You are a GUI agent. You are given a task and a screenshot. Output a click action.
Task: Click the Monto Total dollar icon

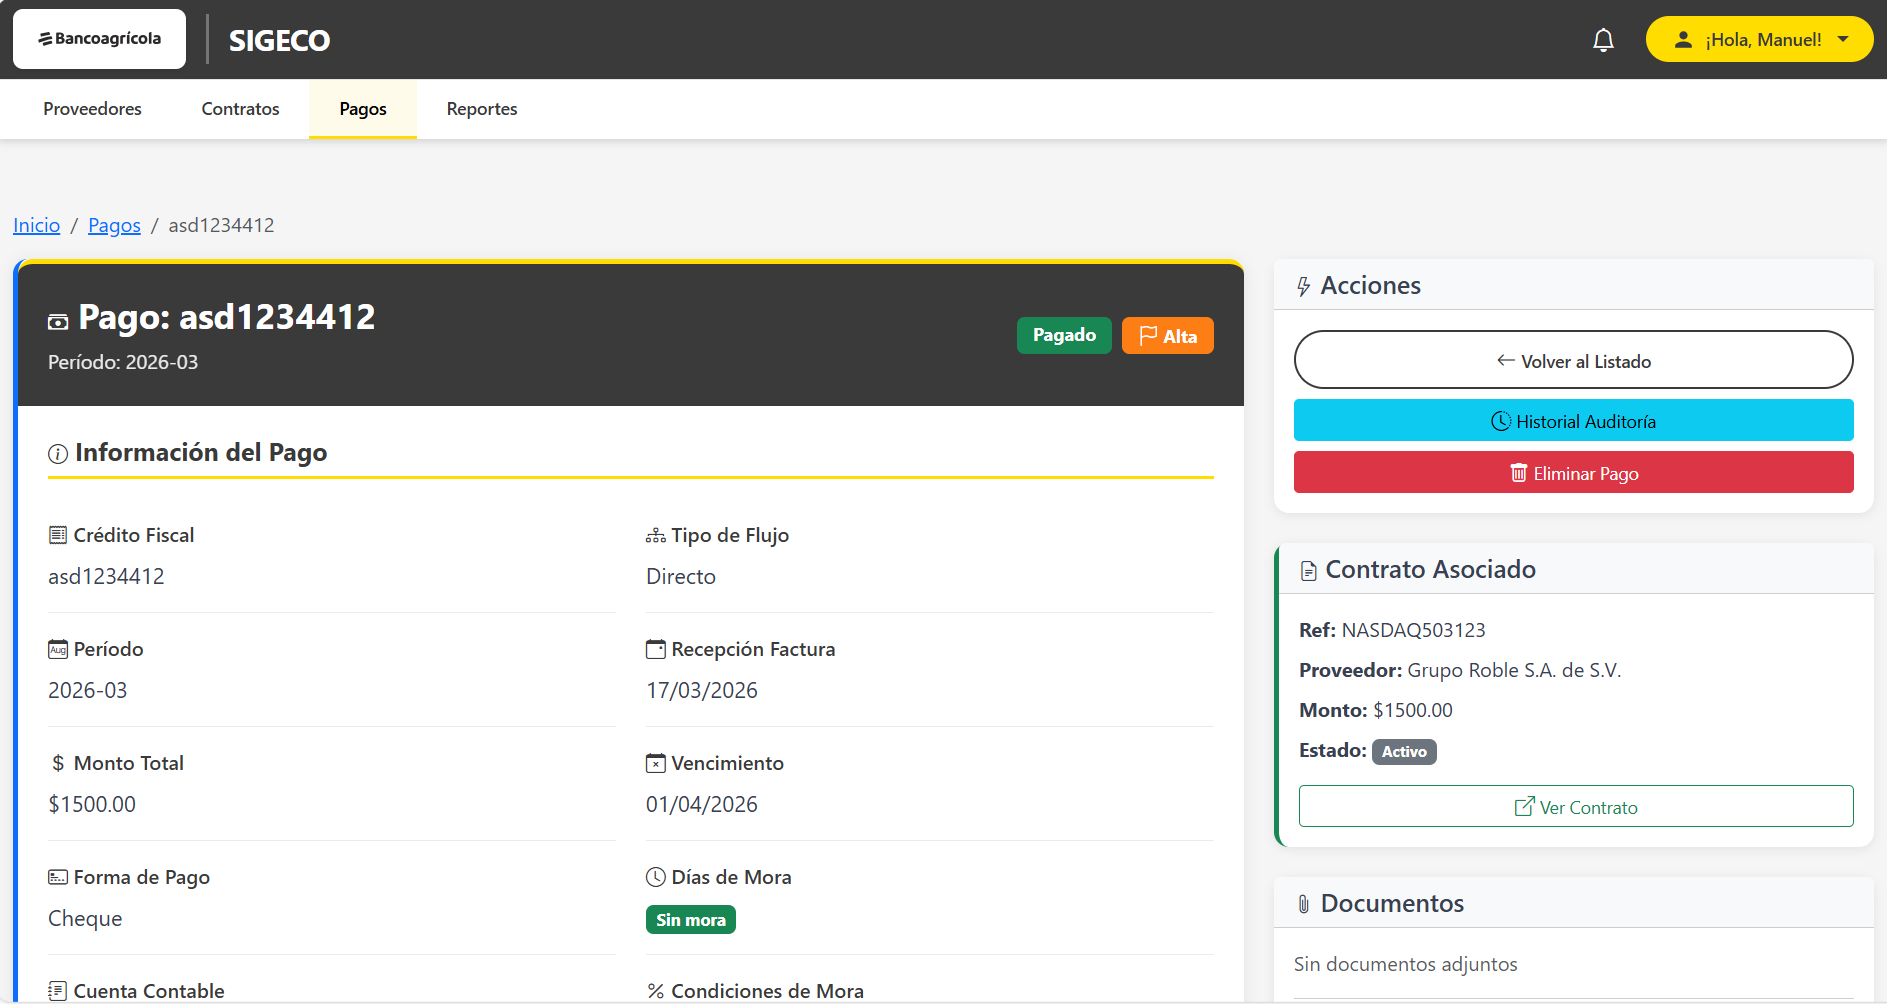click(x=58, y=763)
